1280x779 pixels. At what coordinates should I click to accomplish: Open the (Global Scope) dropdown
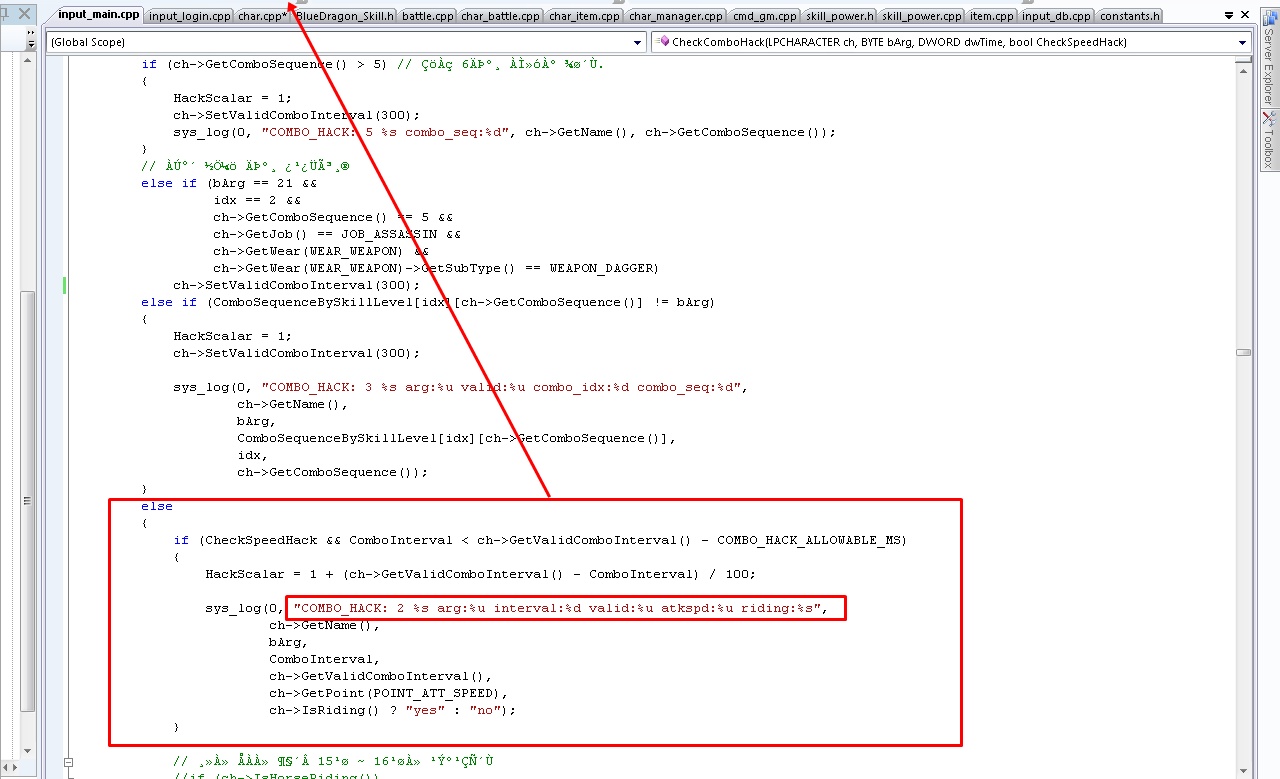tap(637, 42)
